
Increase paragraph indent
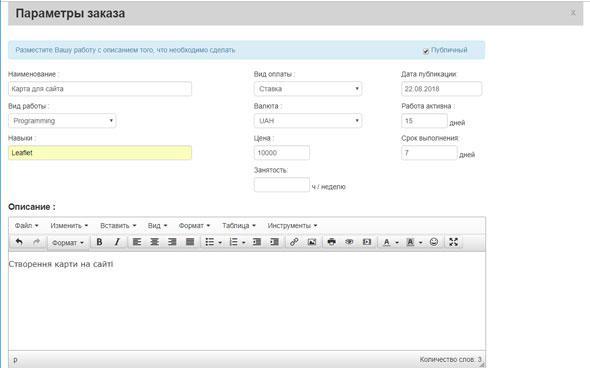(275, 242)
